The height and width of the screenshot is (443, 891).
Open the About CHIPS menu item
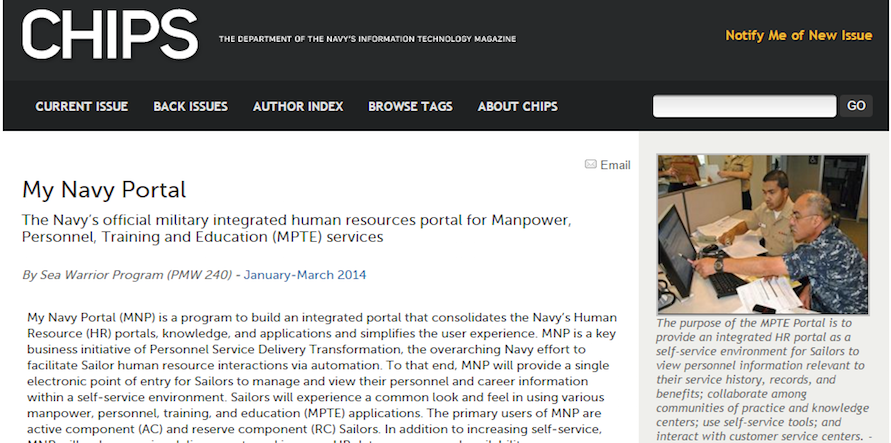pos(518,106)
